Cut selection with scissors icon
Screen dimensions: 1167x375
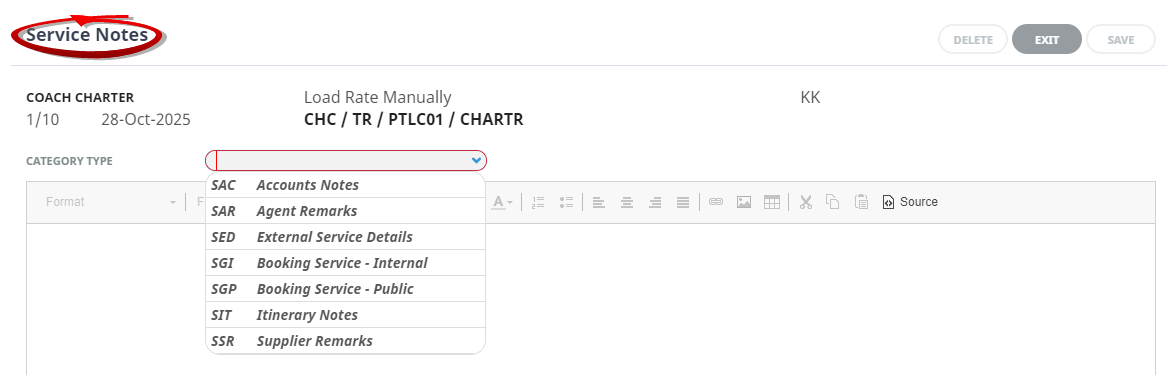[x=805, y=202]
